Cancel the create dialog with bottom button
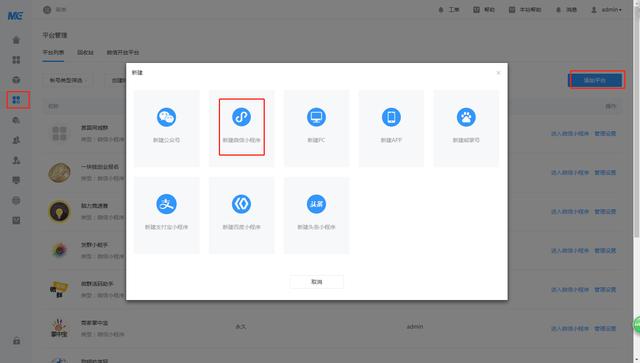Viewport: 640px width, 363px height. click(317, 282)
